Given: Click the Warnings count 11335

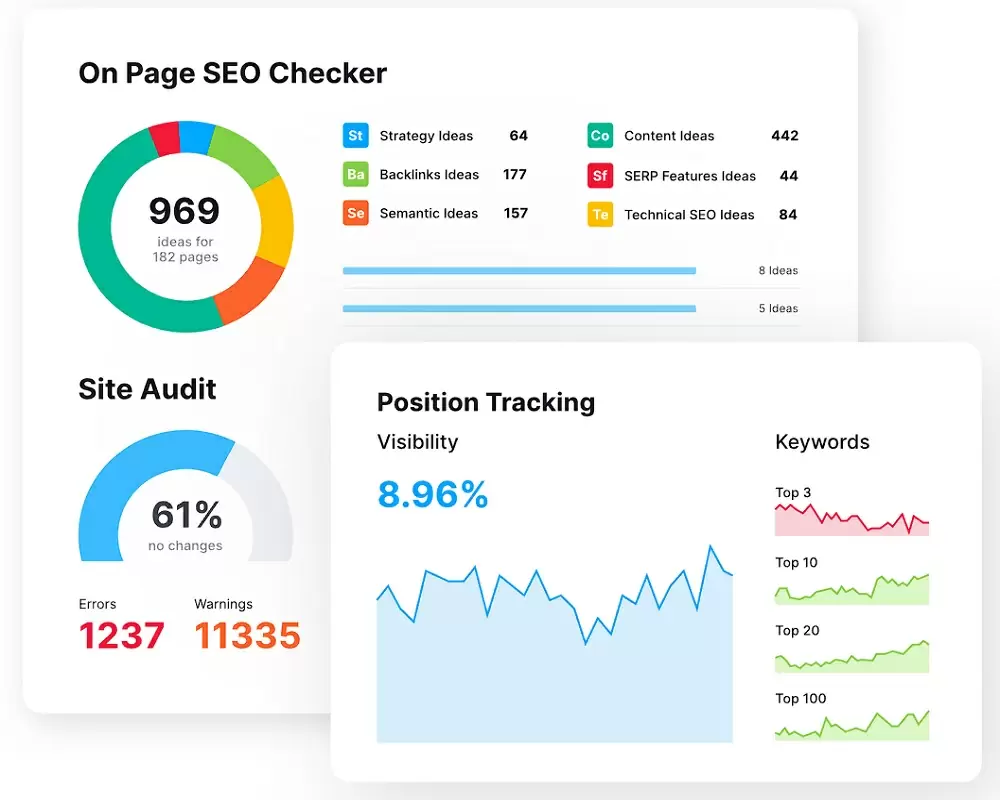Looking at the screenshot, I should click(249, 635).
